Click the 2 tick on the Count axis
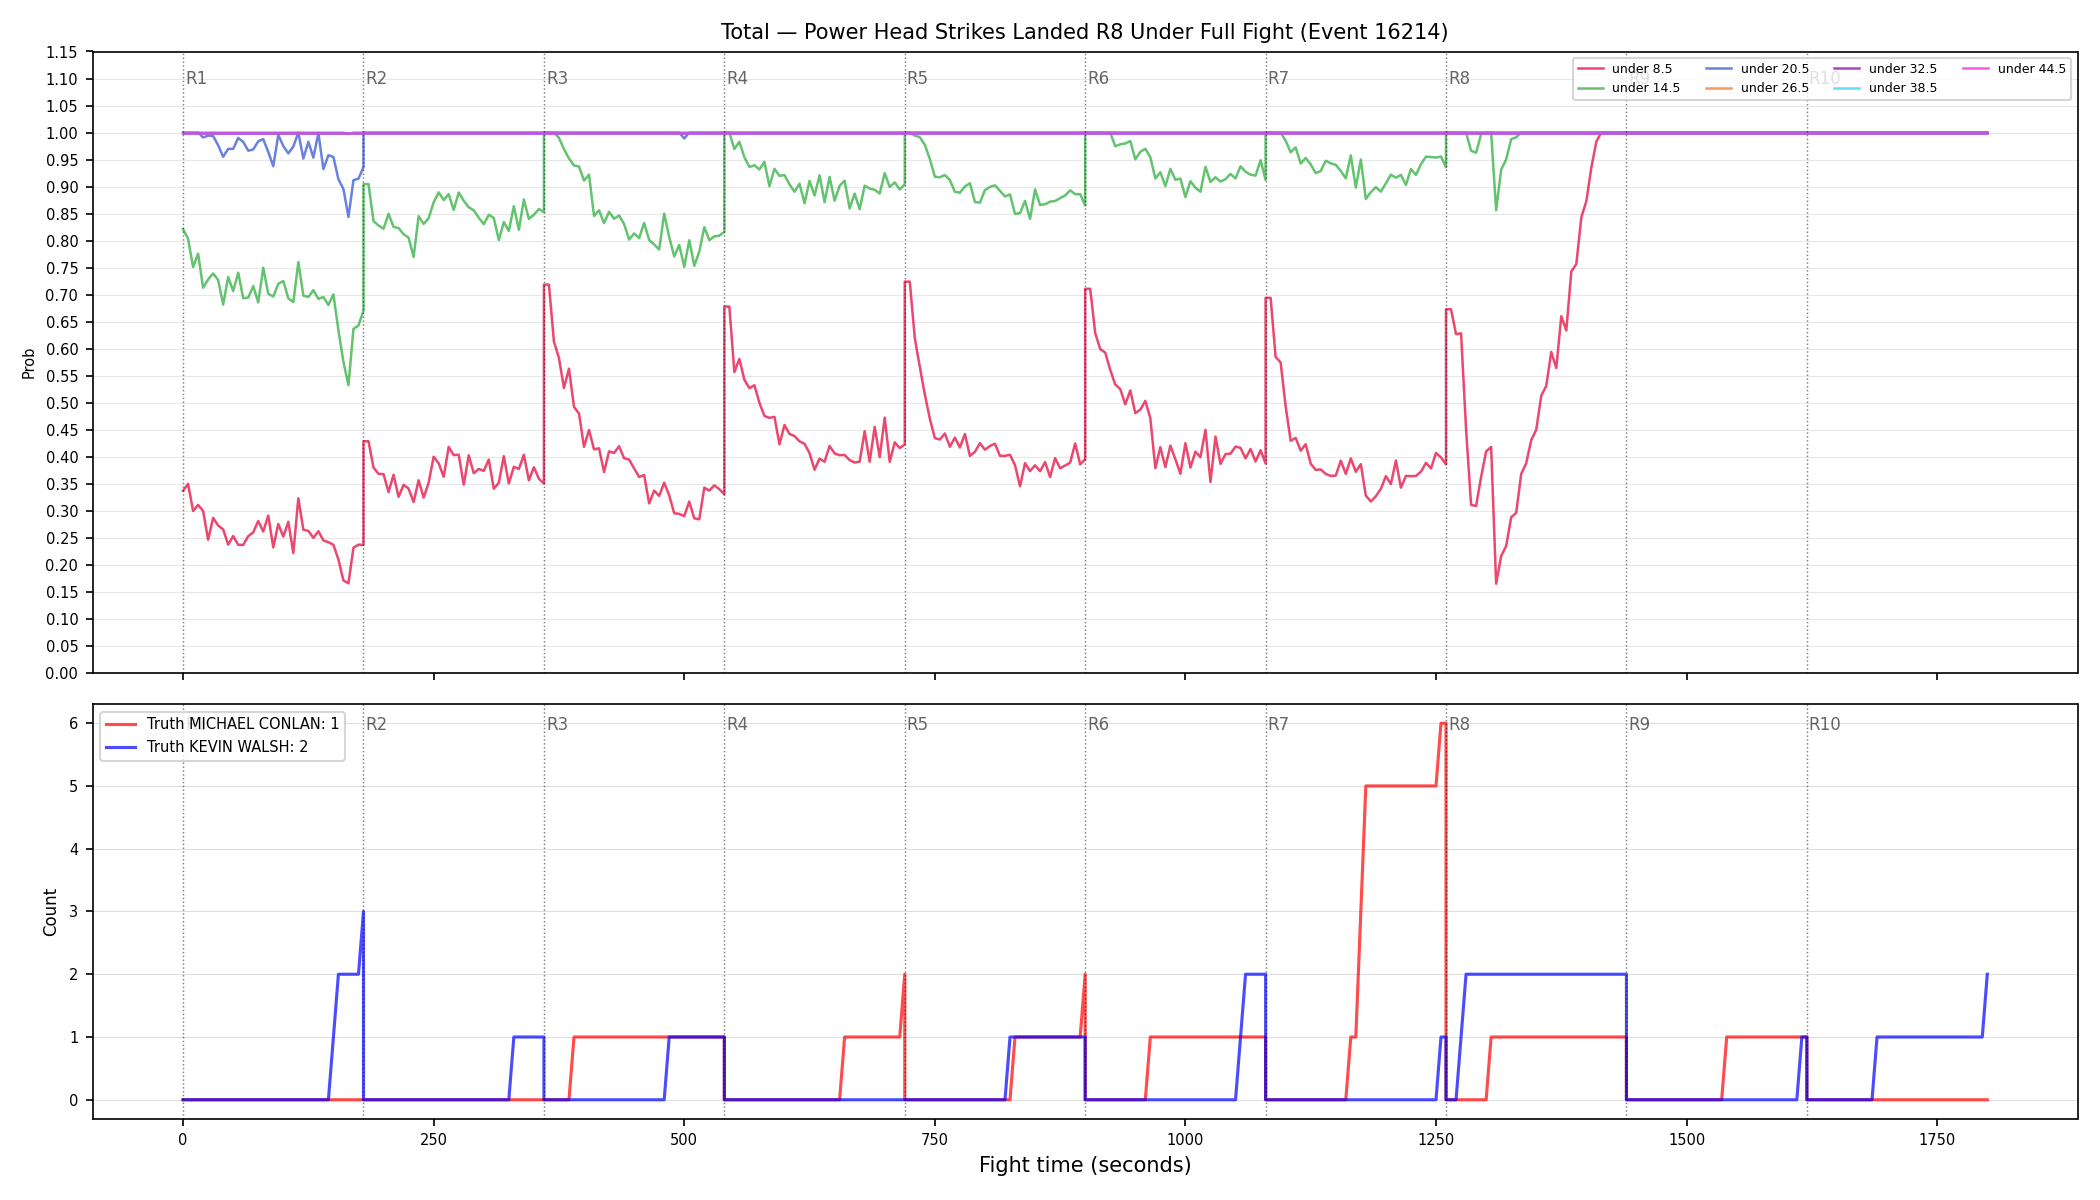The width and height of the screenshot is (2100, 1200). point(73,974)
